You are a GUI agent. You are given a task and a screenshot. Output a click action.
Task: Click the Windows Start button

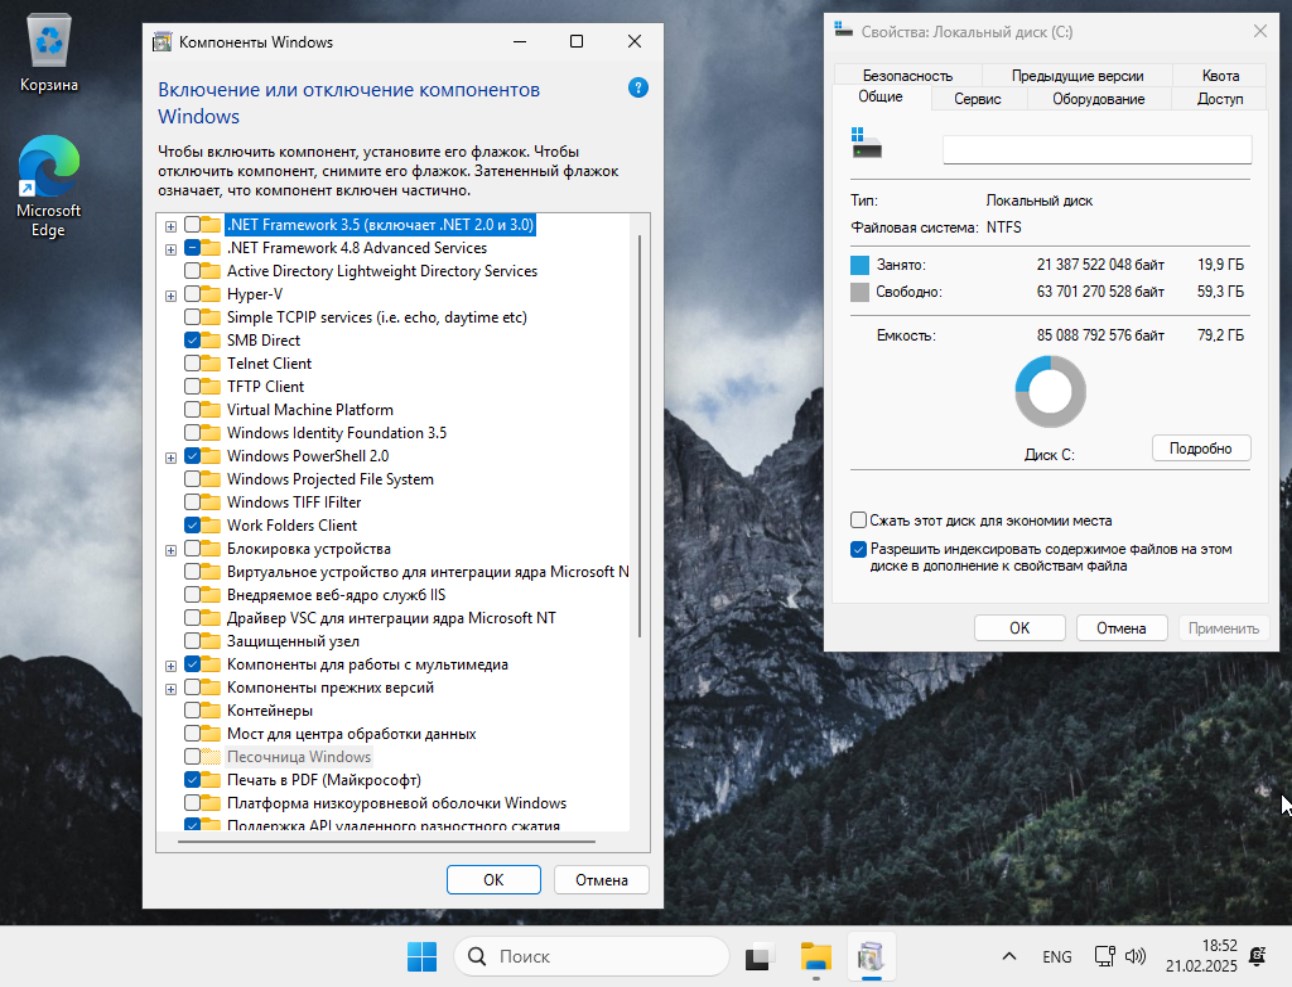coord(422,957)
